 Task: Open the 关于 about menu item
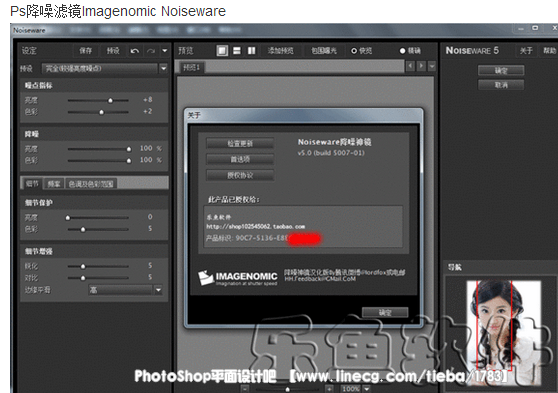[x=526, y=51]
